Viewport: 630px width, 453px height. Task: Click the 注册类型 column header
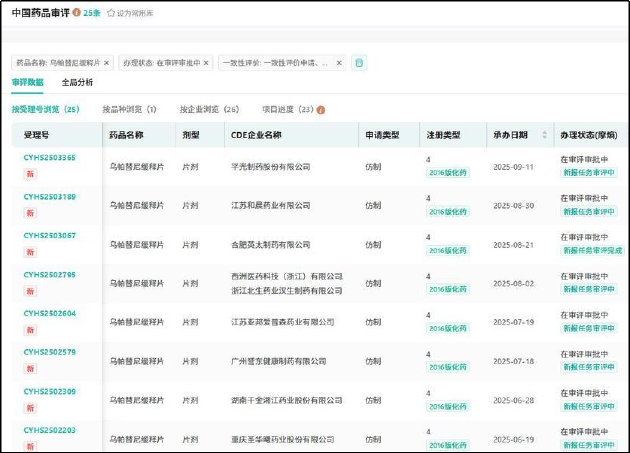click(443, 135)
